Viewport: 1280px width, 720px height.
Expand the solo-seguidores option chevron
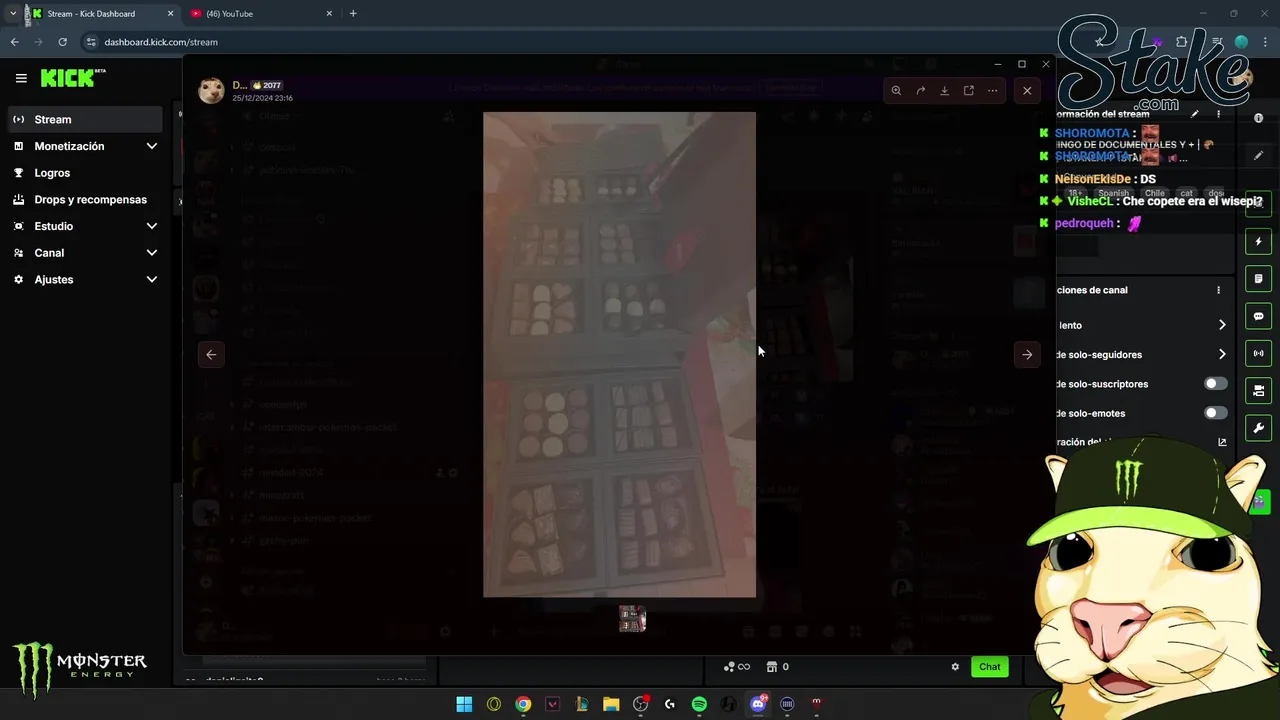[x=1222, y=354]
